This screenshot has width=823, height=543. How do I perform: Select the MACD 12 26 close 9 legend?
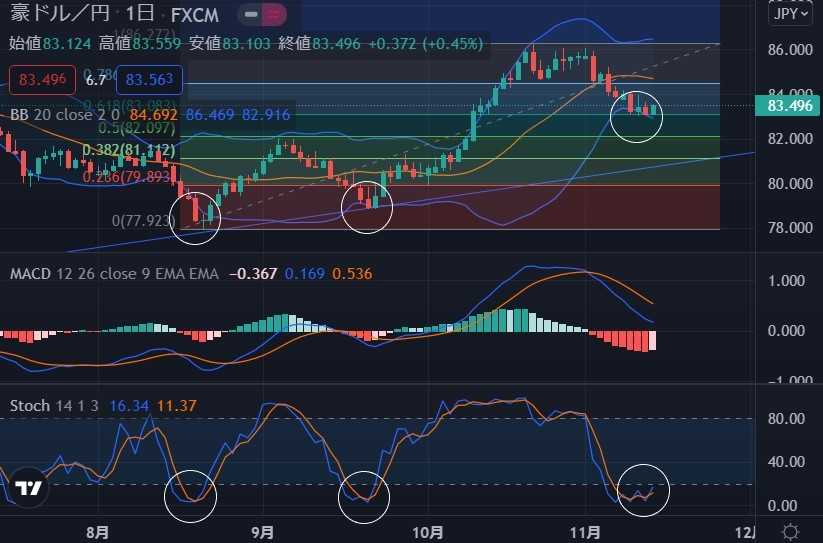[114, 273]
